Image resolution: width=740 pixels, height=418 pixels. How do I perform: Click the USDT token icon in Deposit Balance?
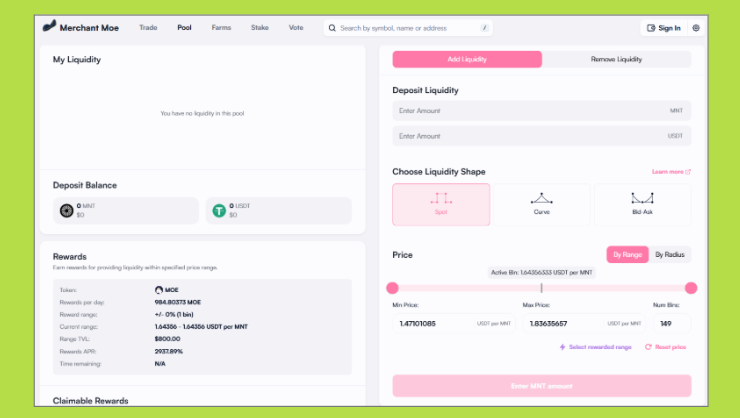(219, 210)
